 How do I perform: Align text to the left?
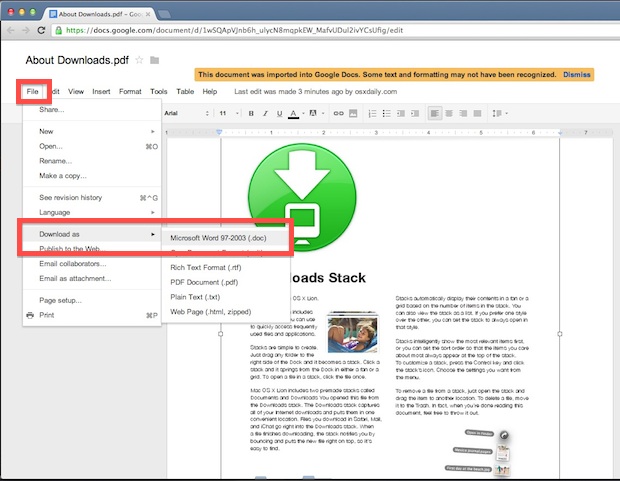(435, 114)
